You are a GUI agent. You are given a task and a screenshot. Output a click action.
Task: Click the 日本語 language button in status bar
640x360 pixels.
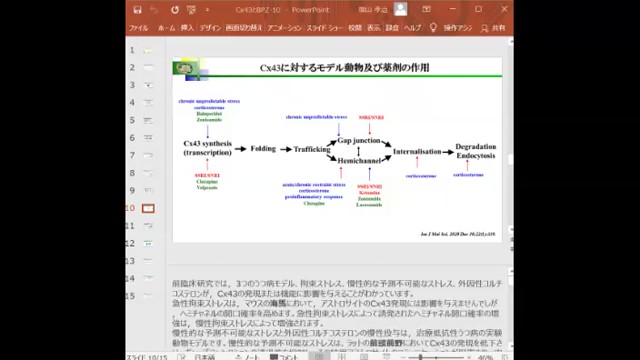[x=204, y=357]
